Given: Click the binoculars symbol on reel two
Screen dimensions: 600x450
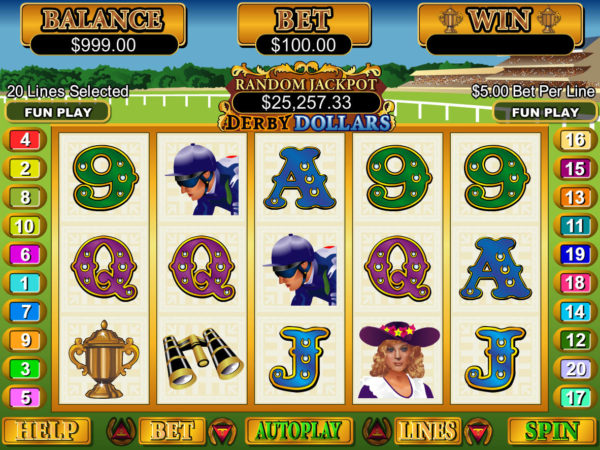Looking at the screenshot, I should pos(202,357).
